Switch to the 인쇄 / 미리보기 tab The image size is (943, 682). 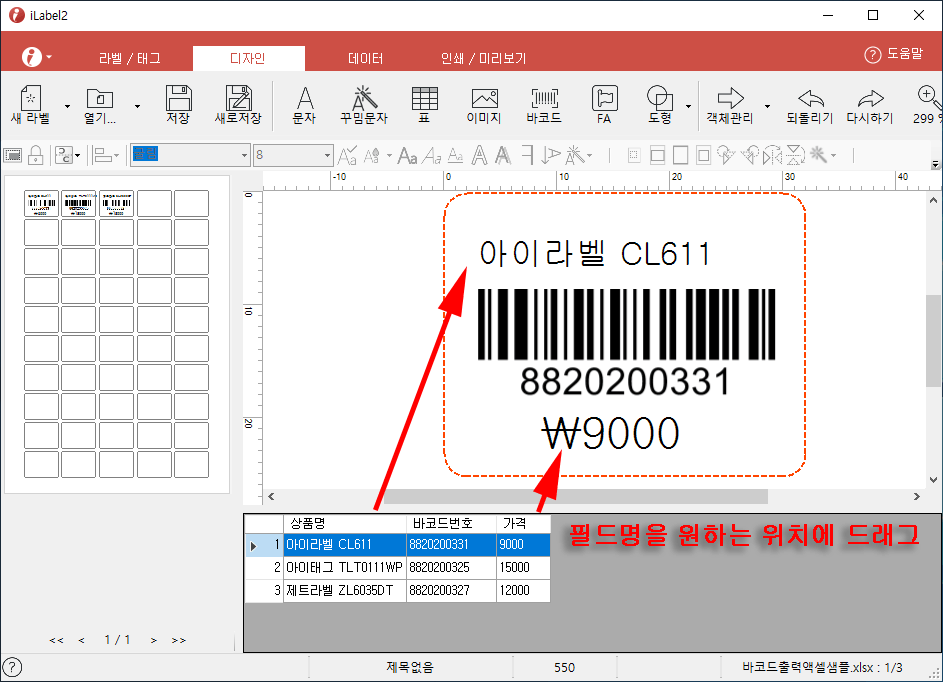(x=484, y=58)
